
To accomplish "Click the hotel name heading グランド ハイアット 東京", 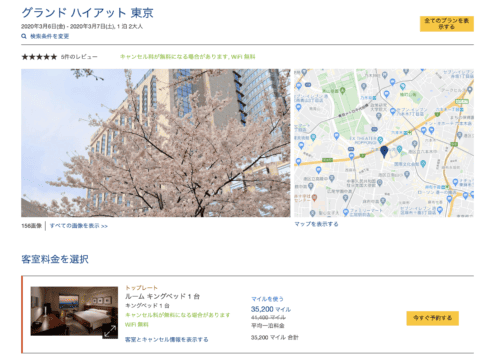I will 87,13.
